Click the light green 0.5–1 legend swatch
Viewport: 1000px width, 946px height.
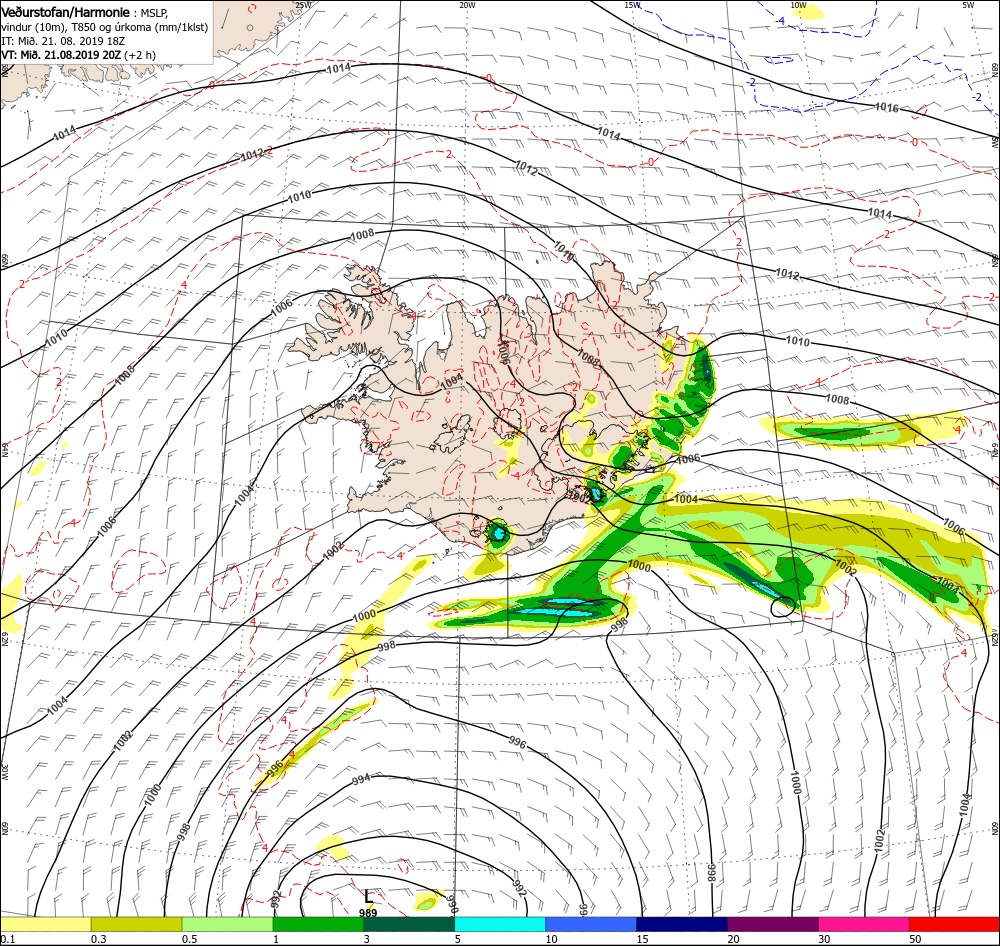point(227,924)
